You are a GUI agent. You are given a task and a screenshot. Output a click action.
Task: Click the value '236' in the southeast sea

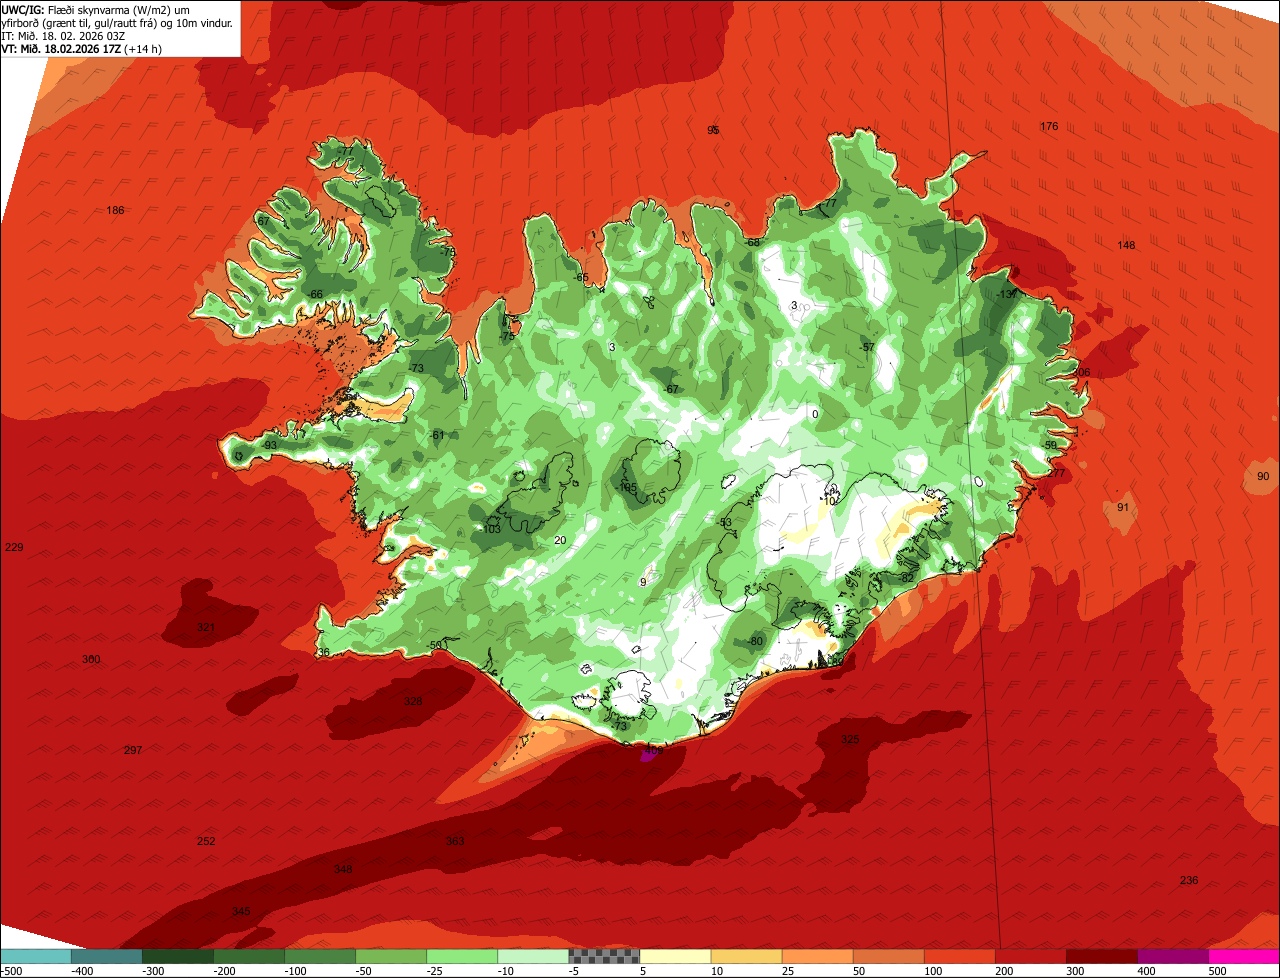click(x=1188, y=880)
